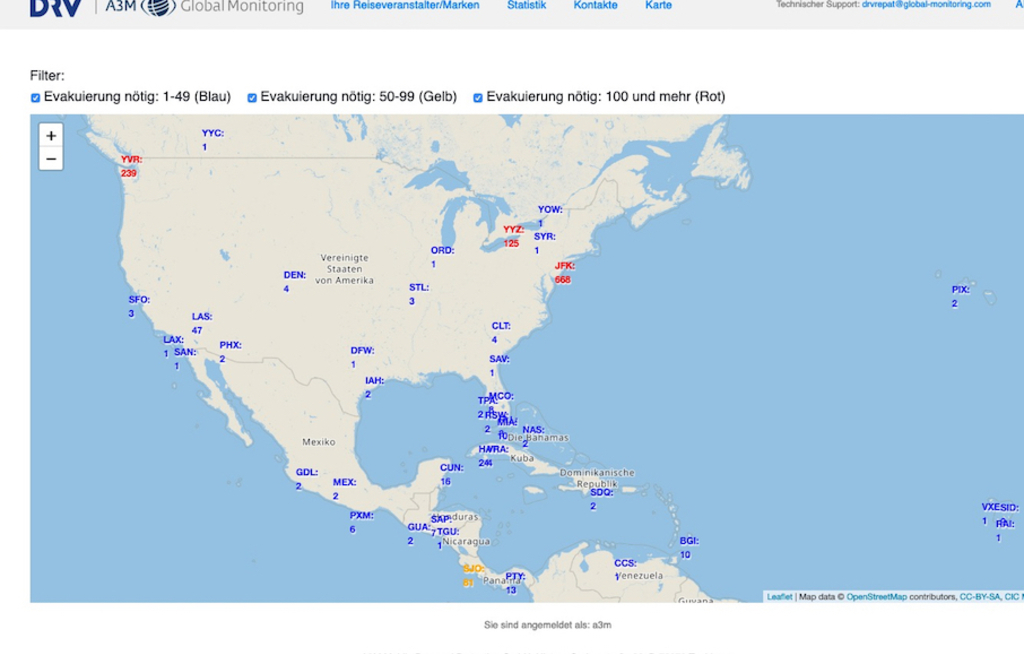This screenshot has width=1024, height=654.
Task: Select the PXM marker showing 6
Action: pos(361,522)
